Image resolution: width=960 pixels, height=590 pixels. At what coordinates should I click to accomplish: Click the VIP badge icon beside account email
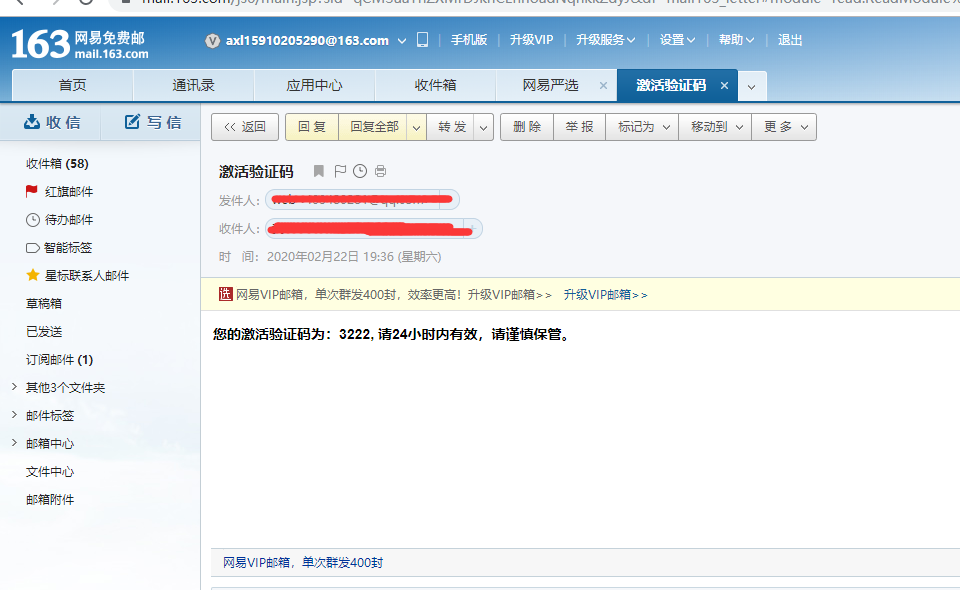point(212,41)
